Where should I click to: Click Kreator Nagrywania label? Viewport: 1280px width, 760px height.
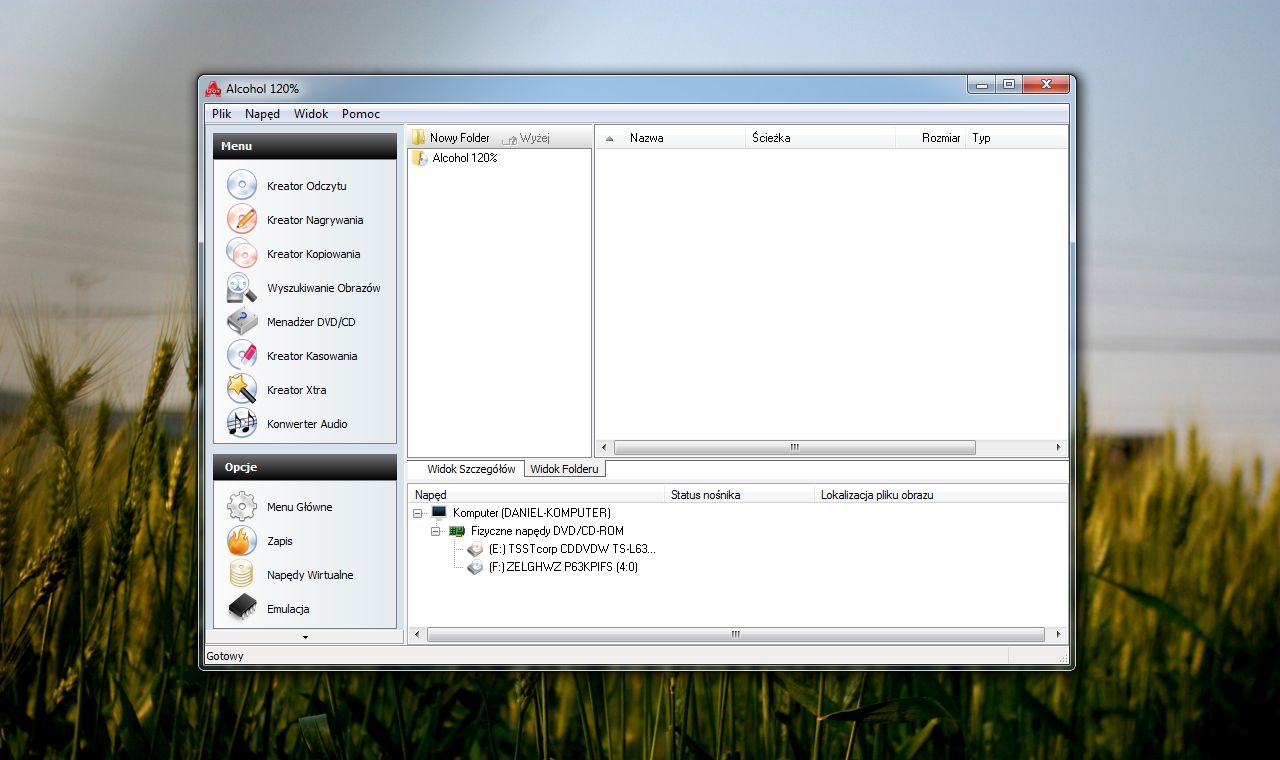[315, 220]
